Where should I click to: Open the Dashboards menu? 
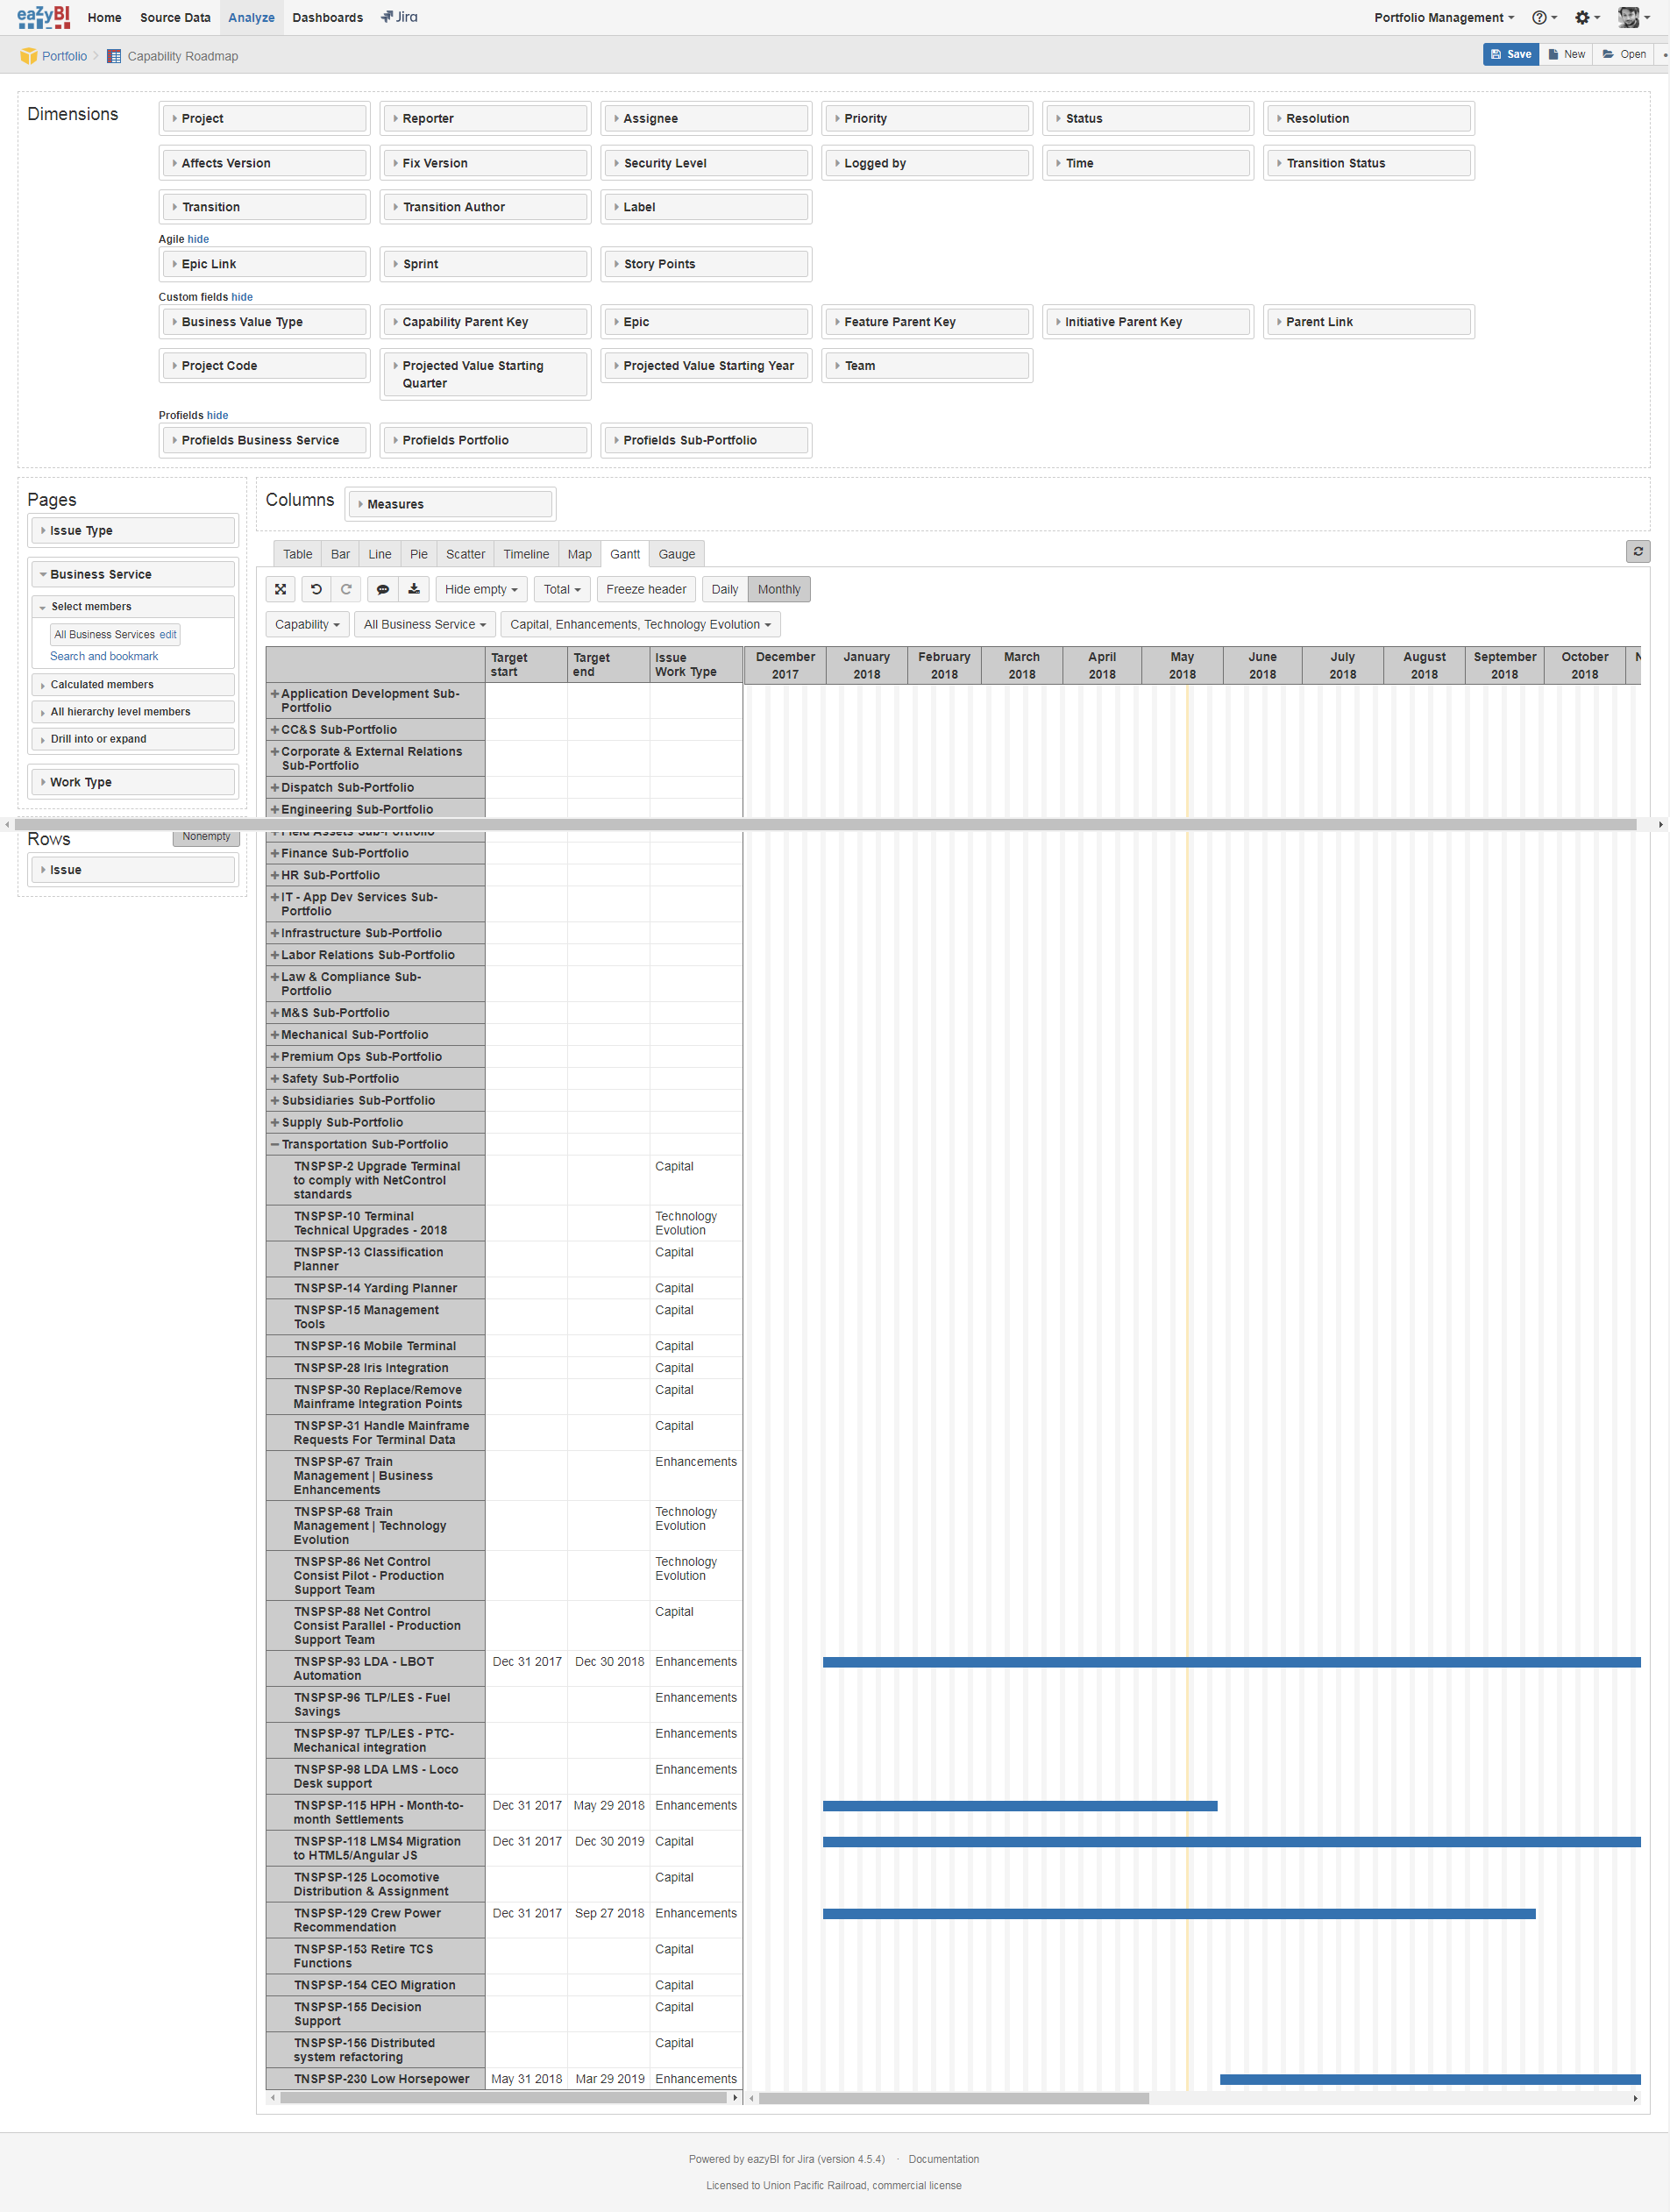click(x=327, y=17)
